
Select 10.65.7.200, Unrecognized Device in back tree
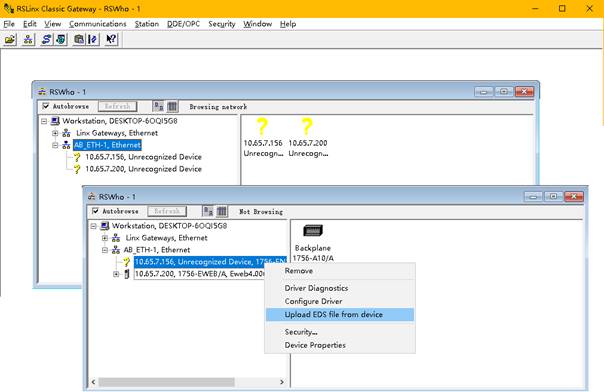tap(143, 169)
